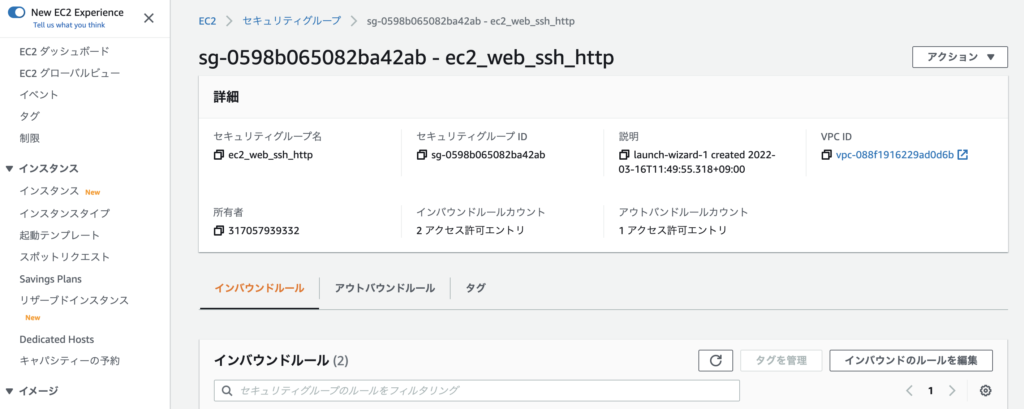Image resolution: width=1024 pixels, height=409 pixels.
Task: Open Dedicated Hosts in the sidebar
Action: pyautogui.click(x=57, y=340)
